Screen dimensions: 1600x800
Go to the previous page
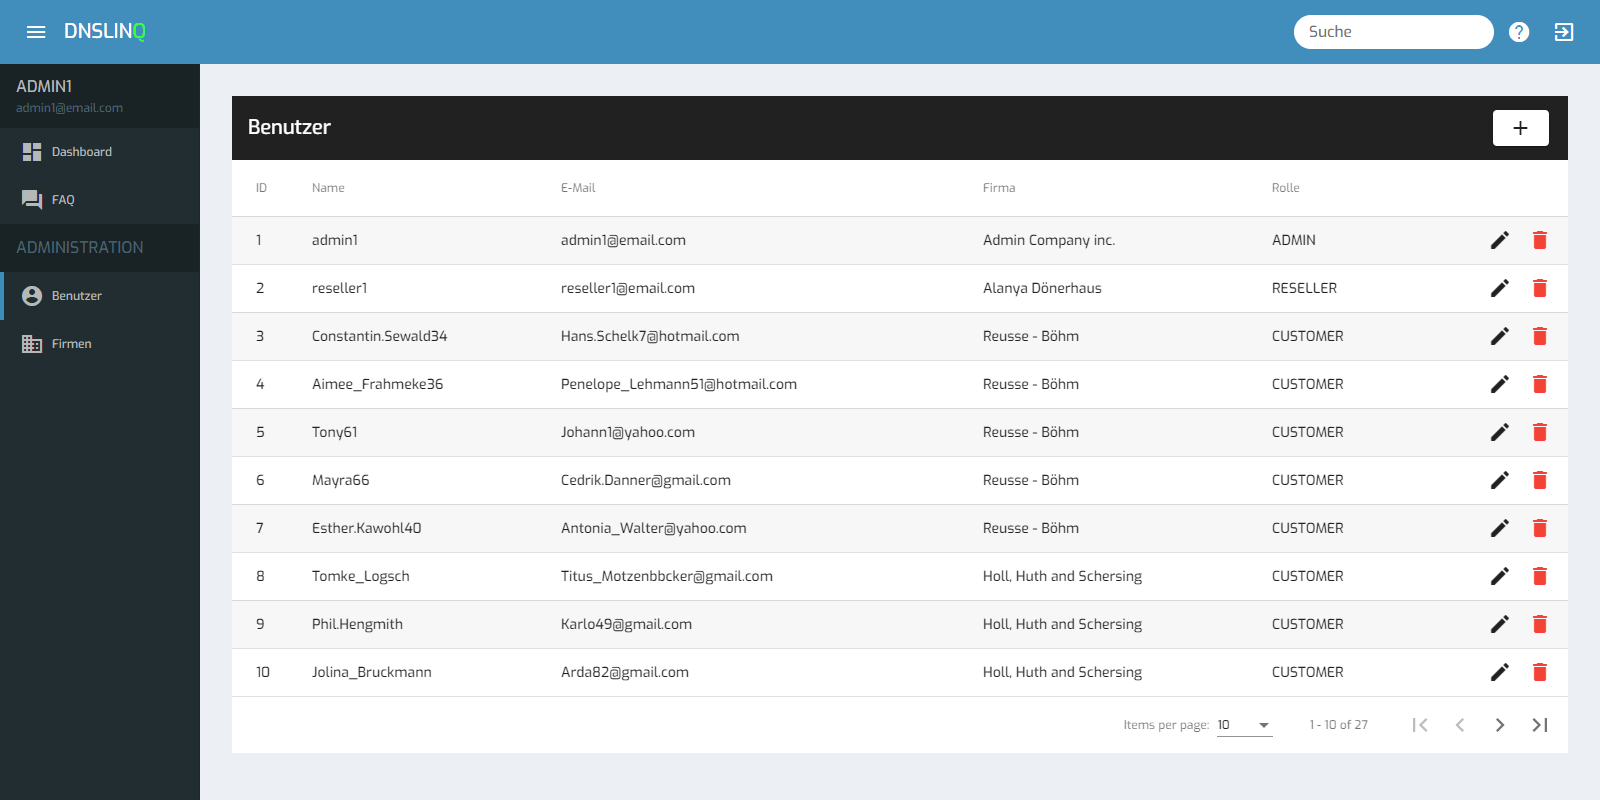pyautogui.click(x=1460, y=725)
